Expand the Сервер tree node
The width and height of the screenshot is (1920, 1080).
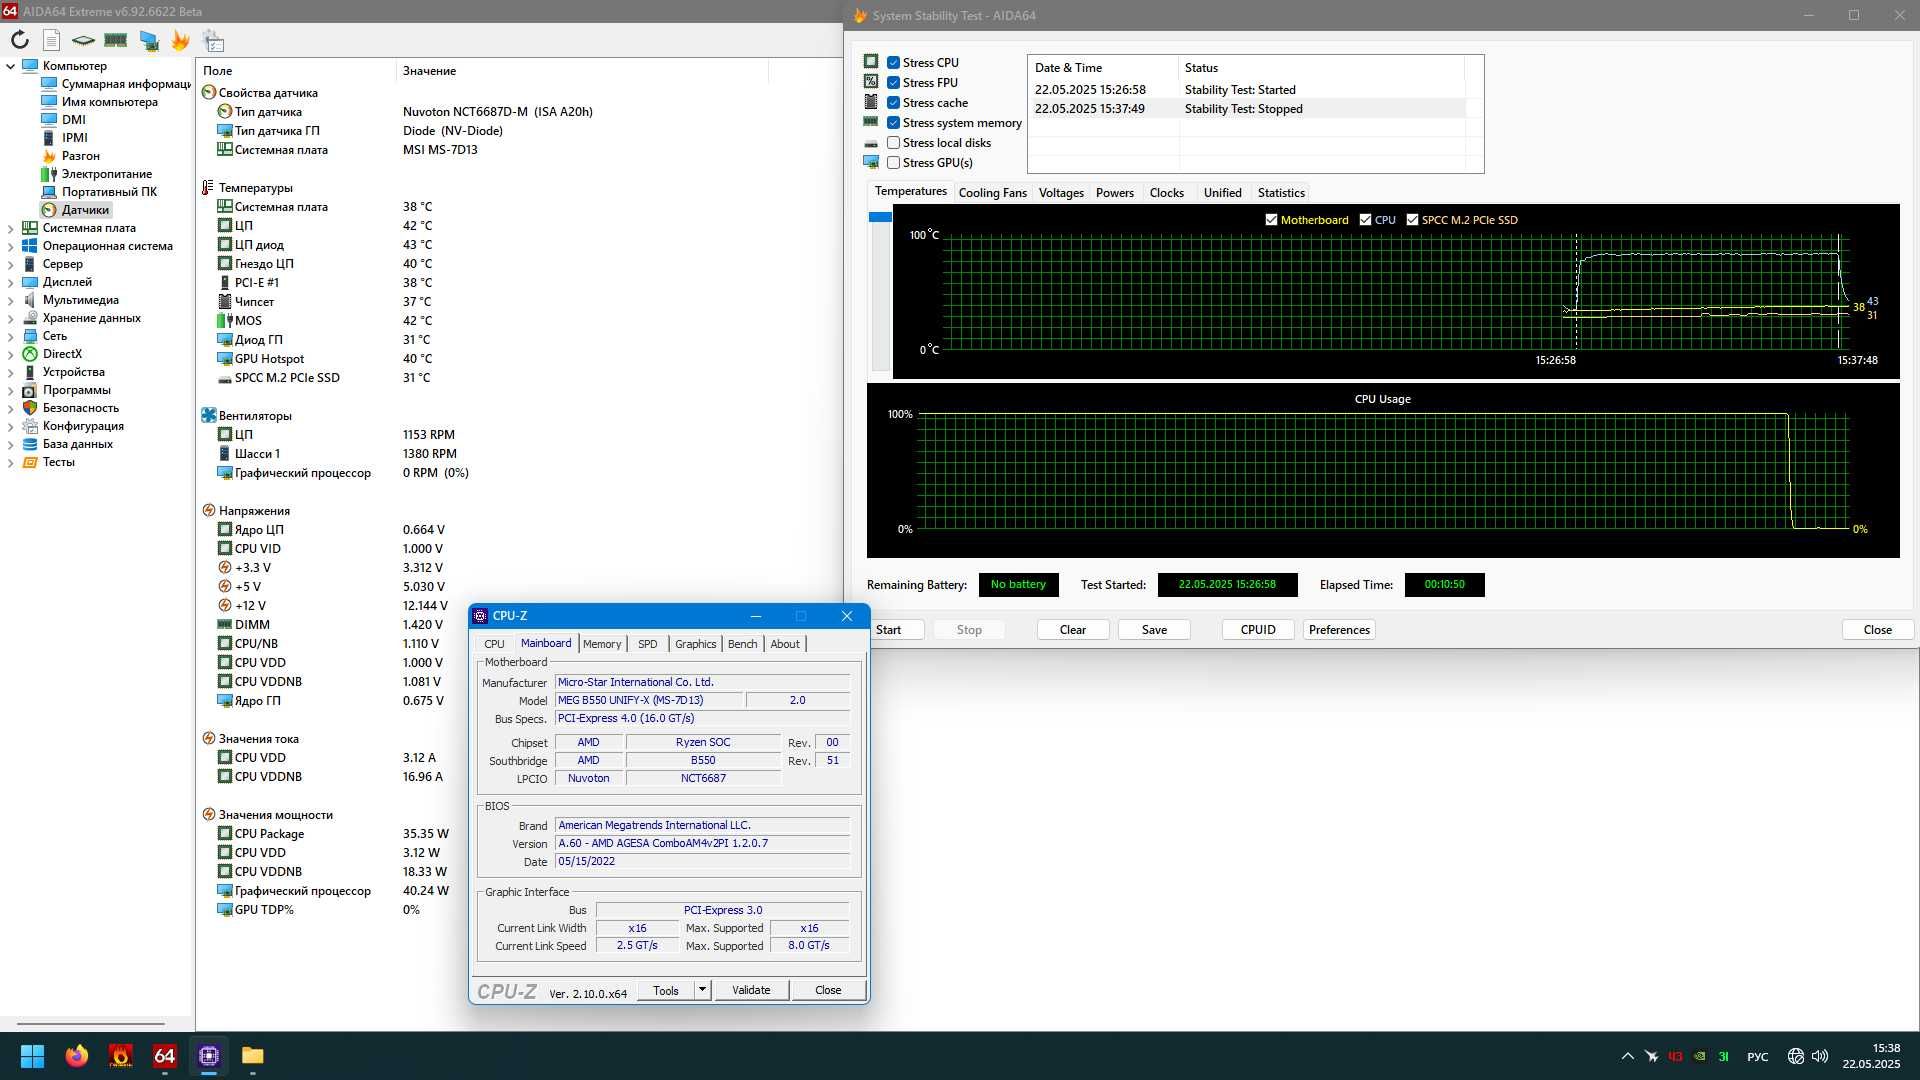(x=10, y=264)
